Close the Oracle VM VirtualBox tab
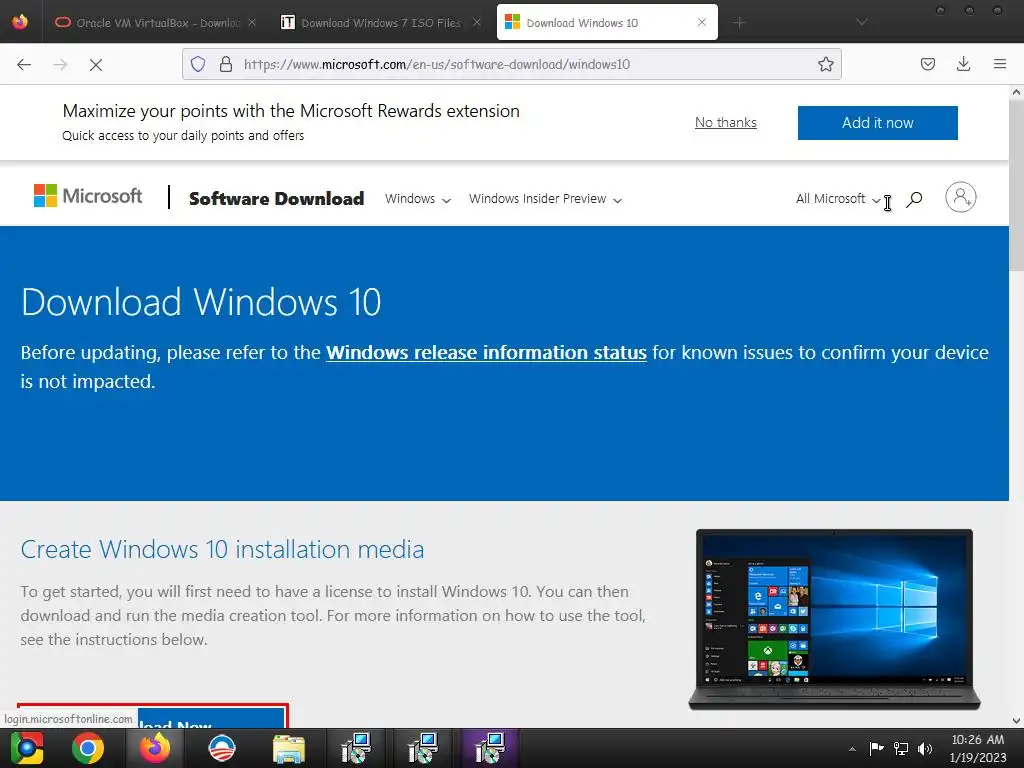This screenshot has height=768, width=1024. coord(252,22)
